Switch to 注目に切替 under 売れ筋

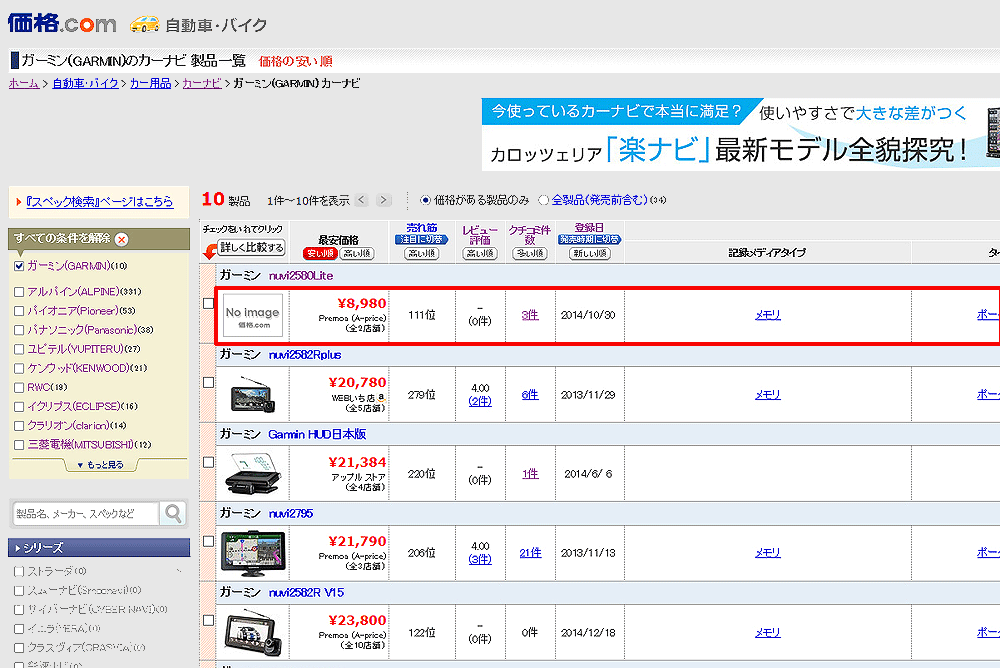pyautogui.click(x=422, y=239)
